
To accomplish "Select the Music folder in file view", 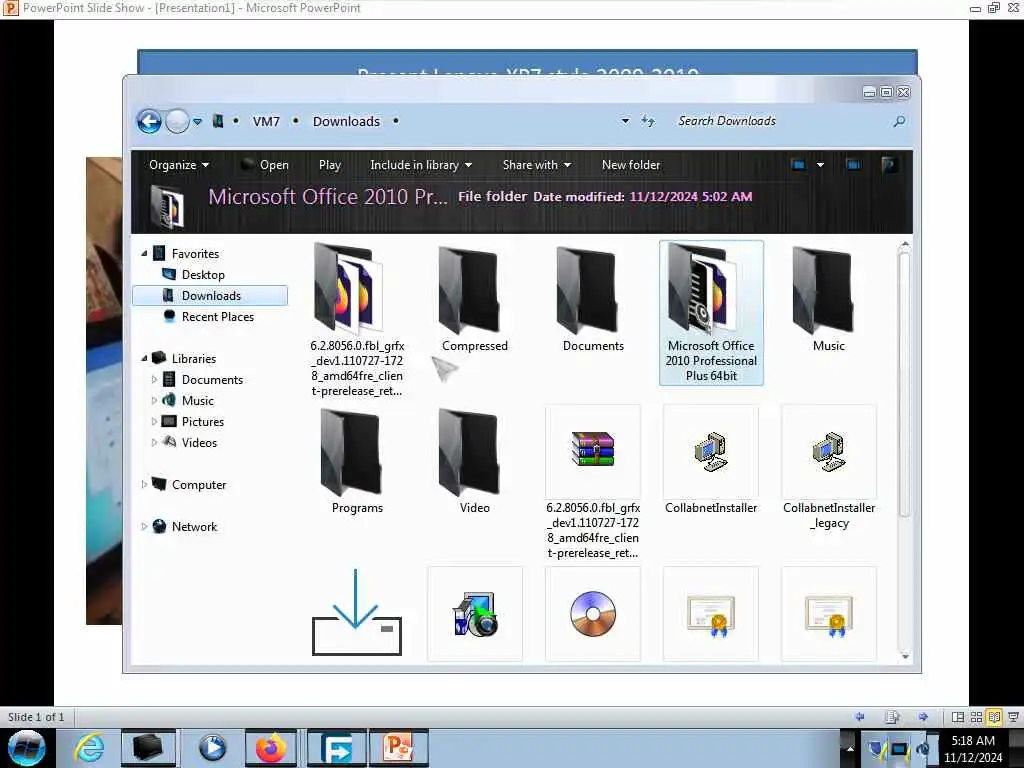I will [x=829, y=298].
